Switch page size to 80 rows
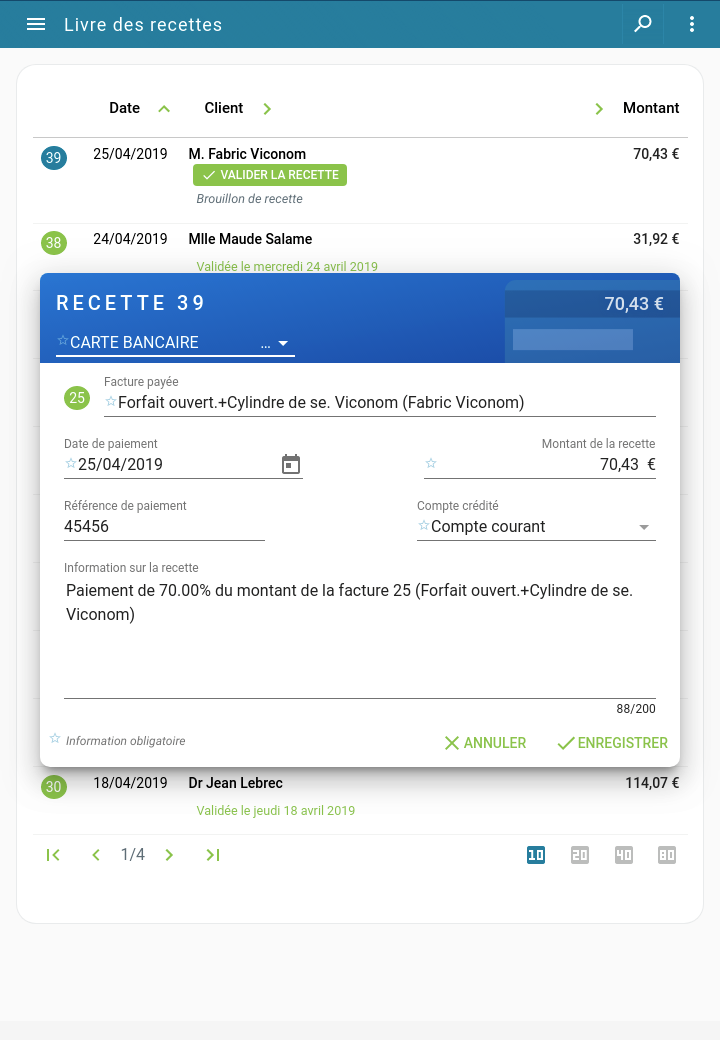The image size is (720, 1040). pos(667,855)
